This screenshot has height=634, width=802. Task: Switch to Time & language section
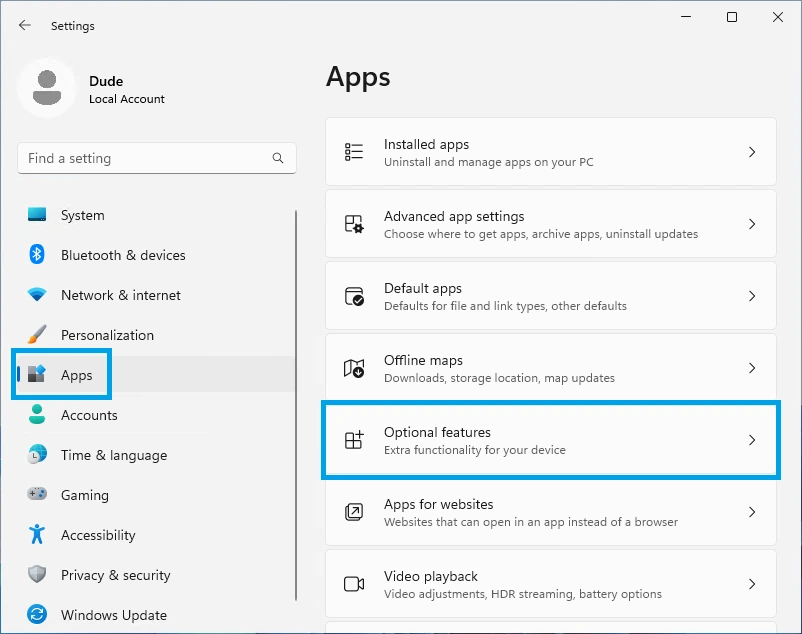pos(113,455)
